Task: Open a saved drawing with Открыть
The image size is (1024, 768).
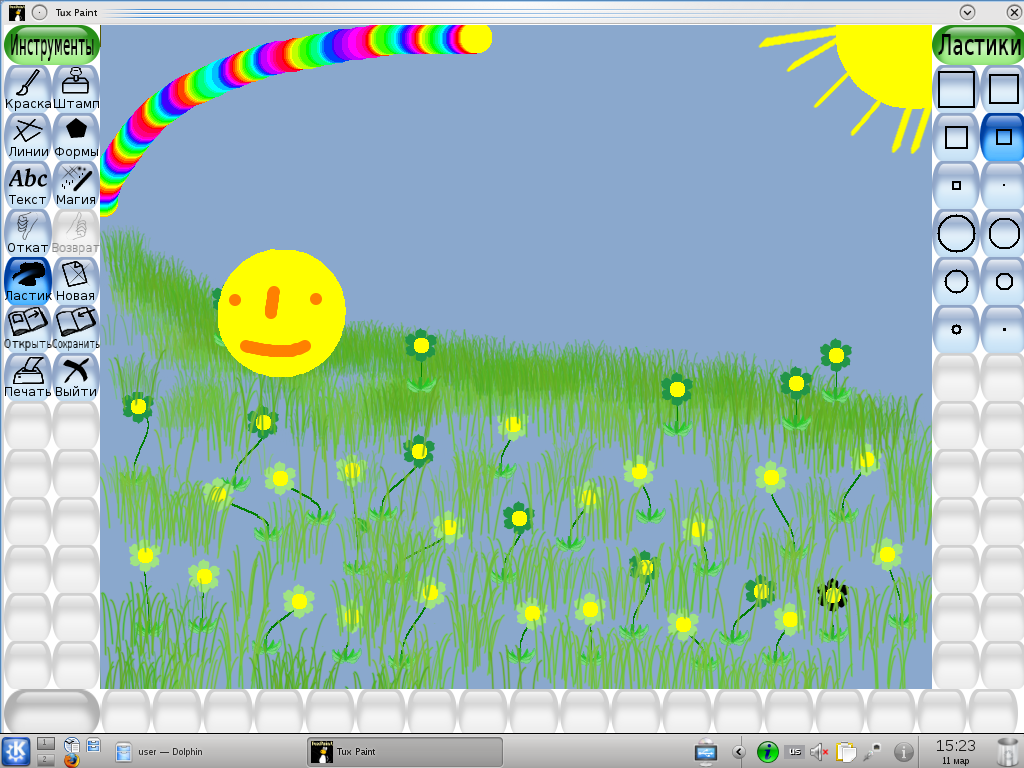Action: pyautogui.click(x=28, y=328)
